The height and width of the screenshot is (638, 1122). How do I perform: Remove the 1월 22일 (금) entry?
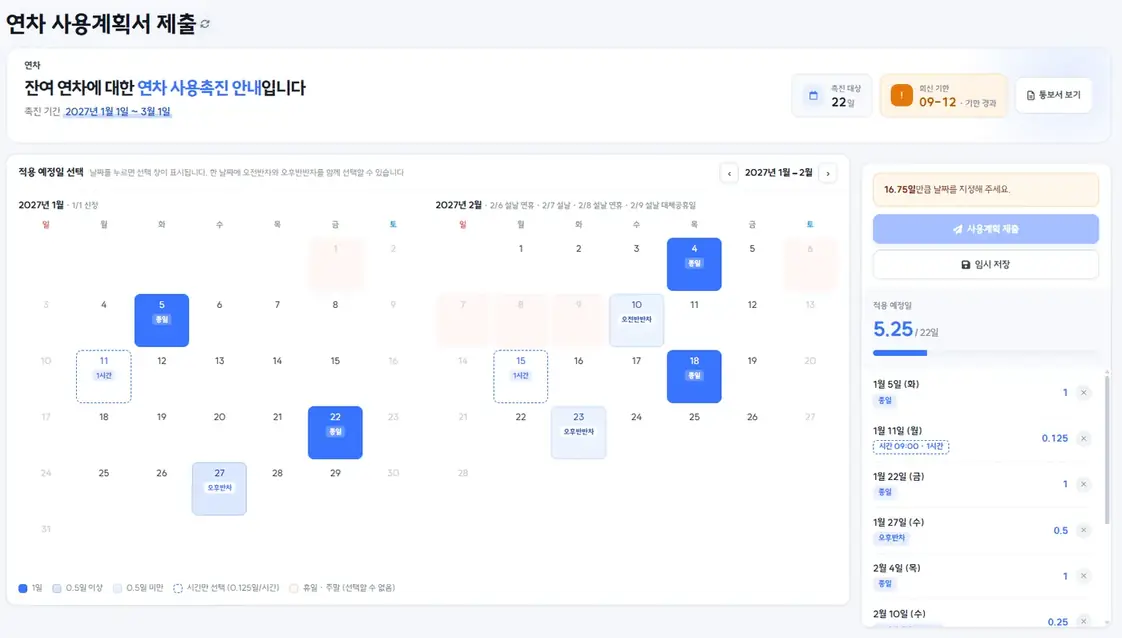(1083, 484)
